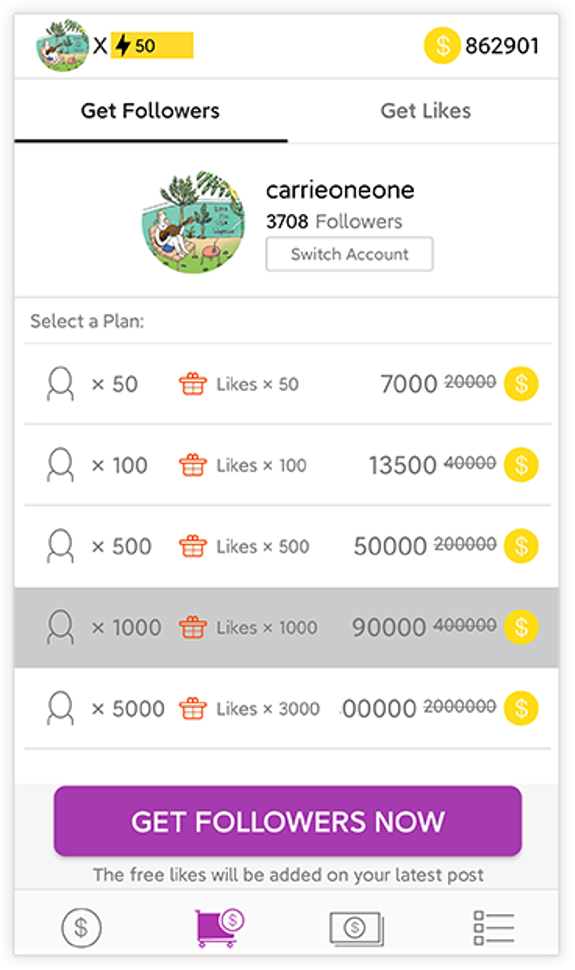Select the 5000 followers plan
This screenshot has height=970, width=575.
(288, 708)
